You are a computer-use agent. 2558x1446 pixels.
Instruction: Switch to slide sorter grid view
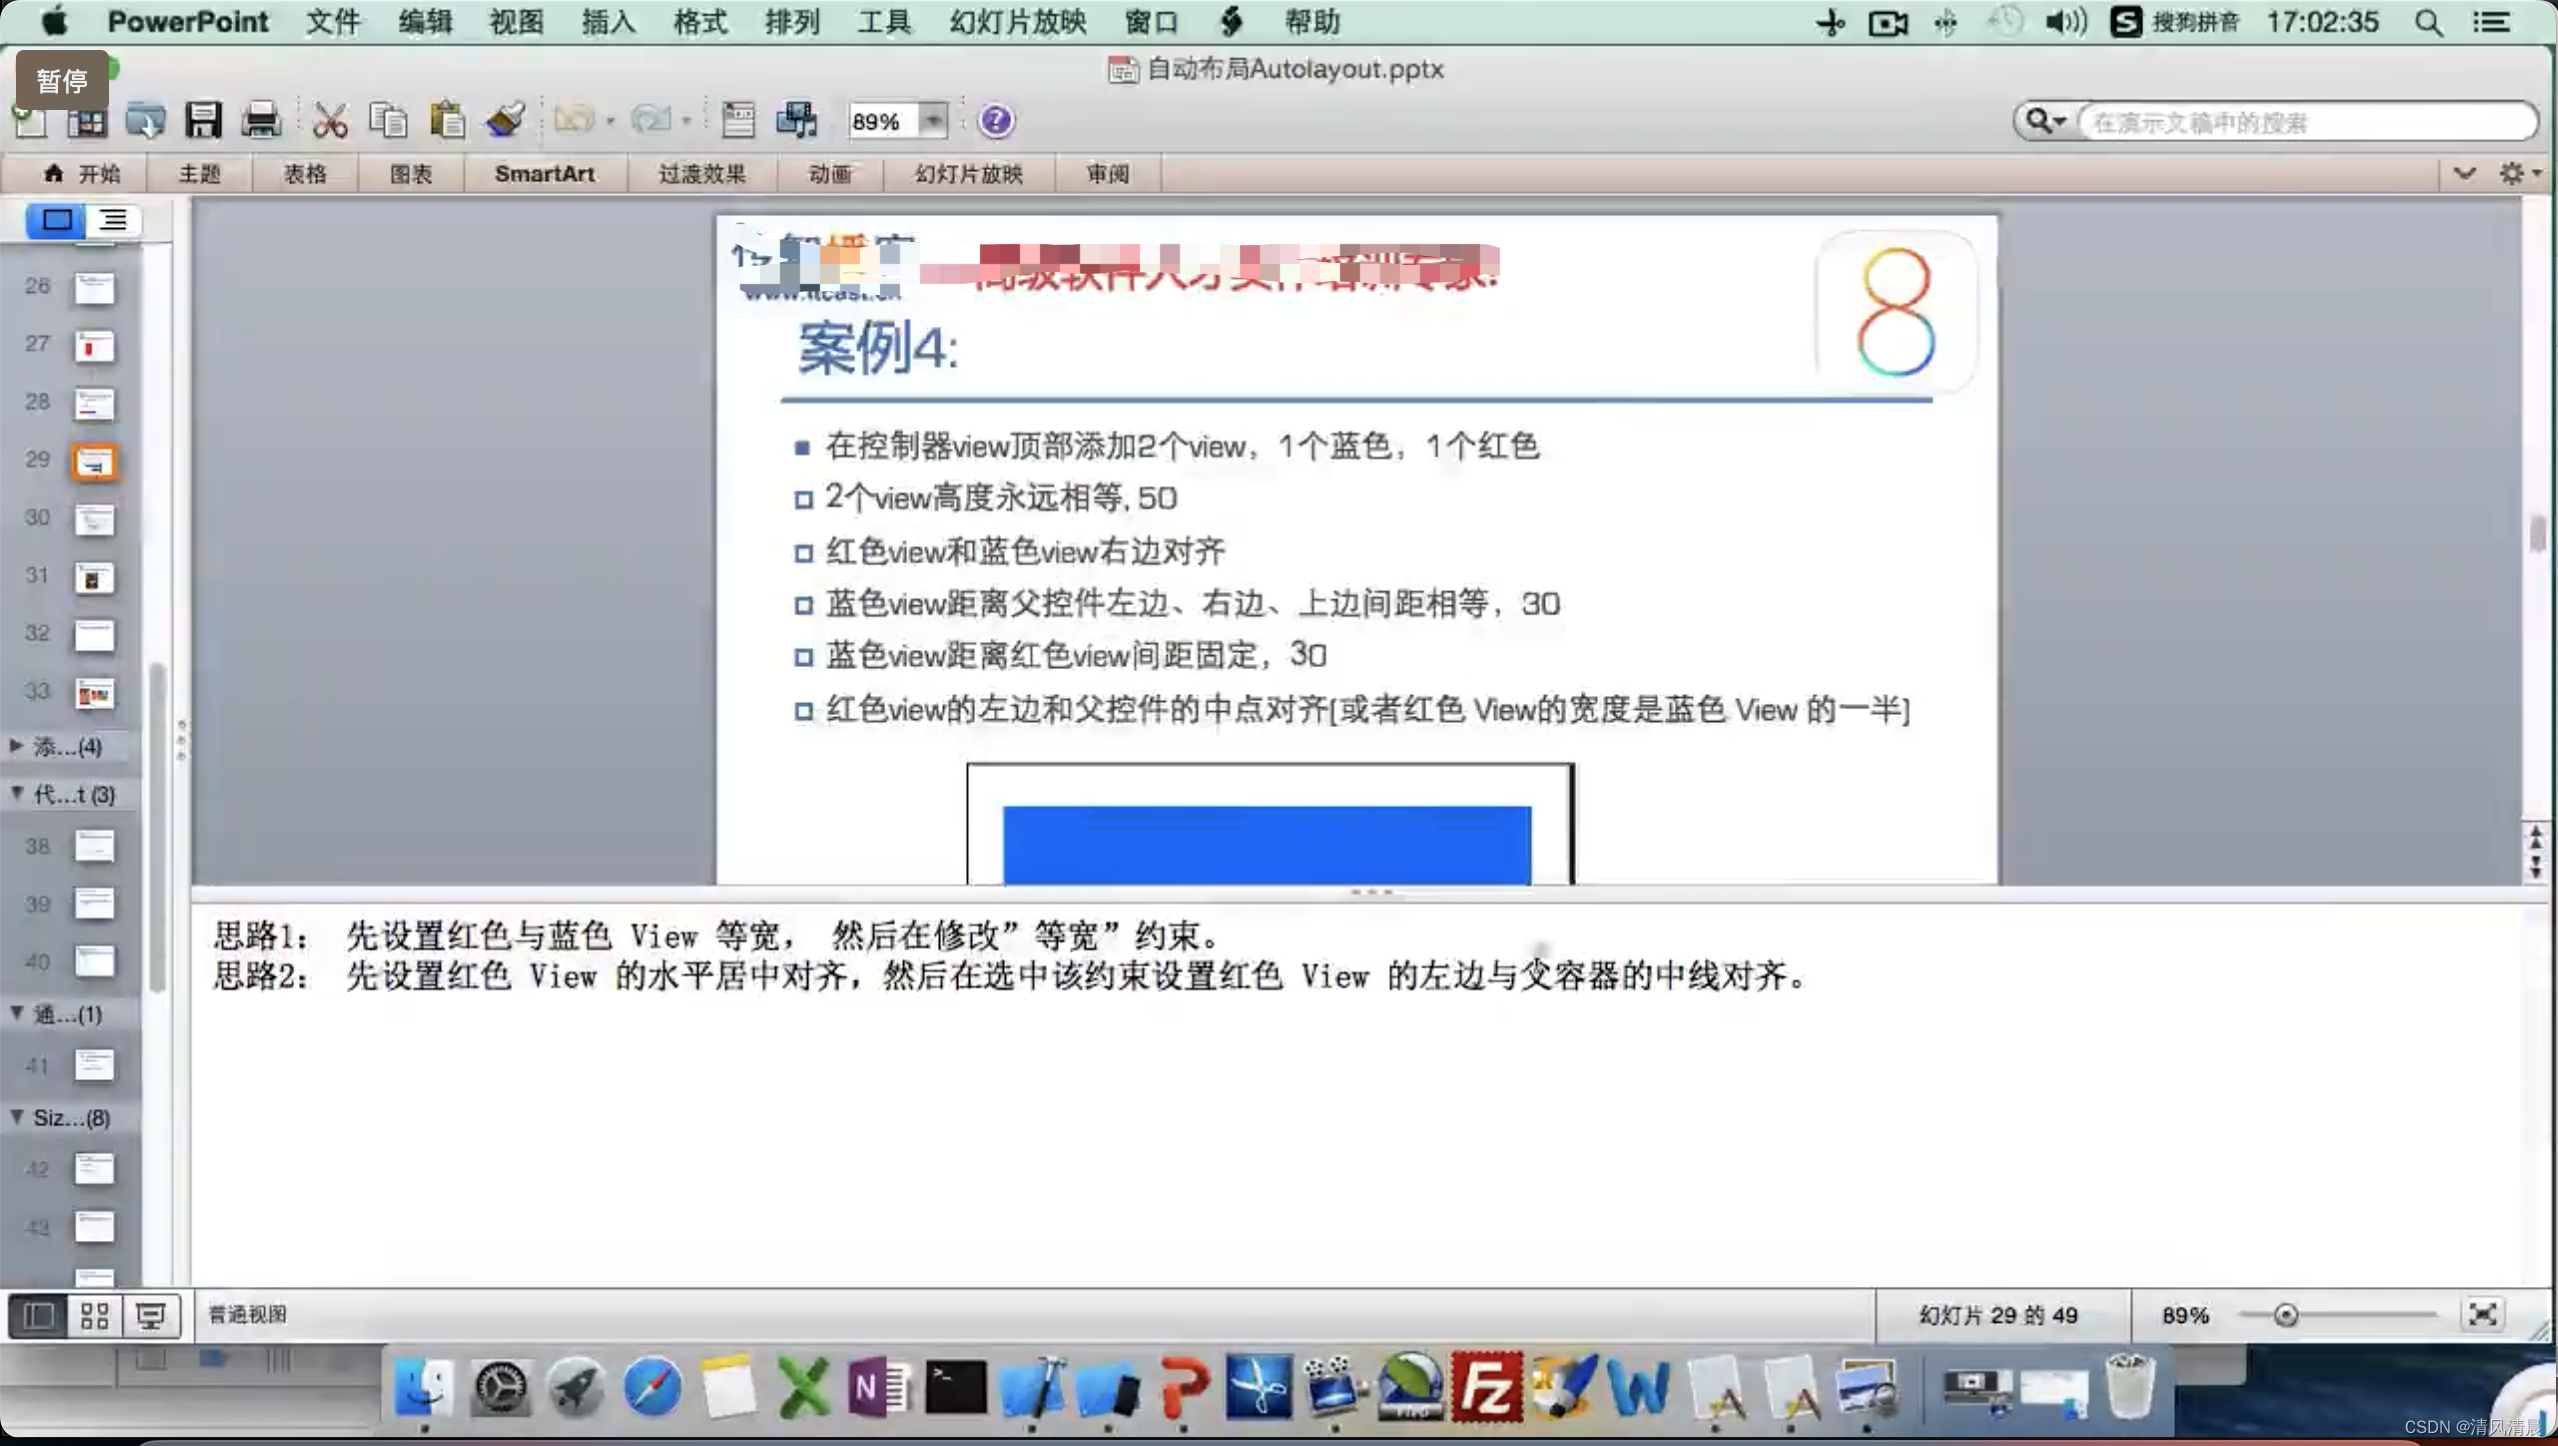point(94,1316)
